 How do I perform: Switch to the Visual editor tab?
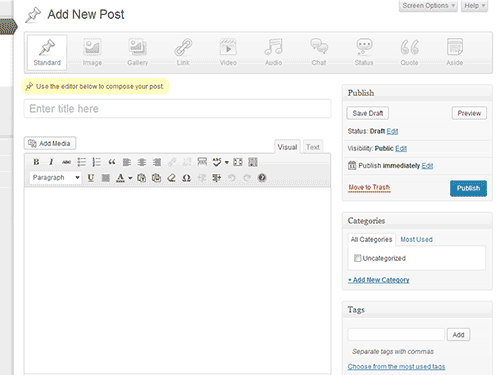pos(287,147)
